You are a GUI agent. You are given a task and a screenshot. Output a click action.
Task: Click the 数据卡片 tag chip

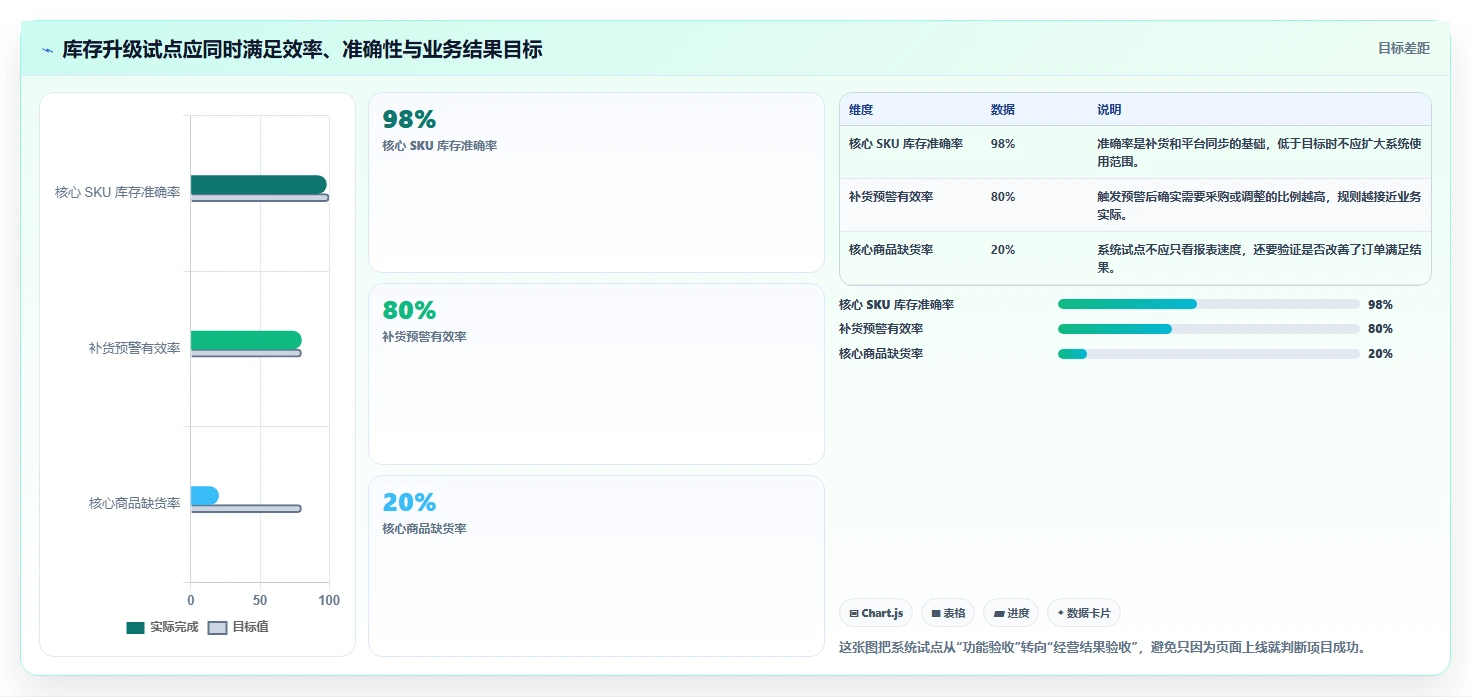(1085, 613)
